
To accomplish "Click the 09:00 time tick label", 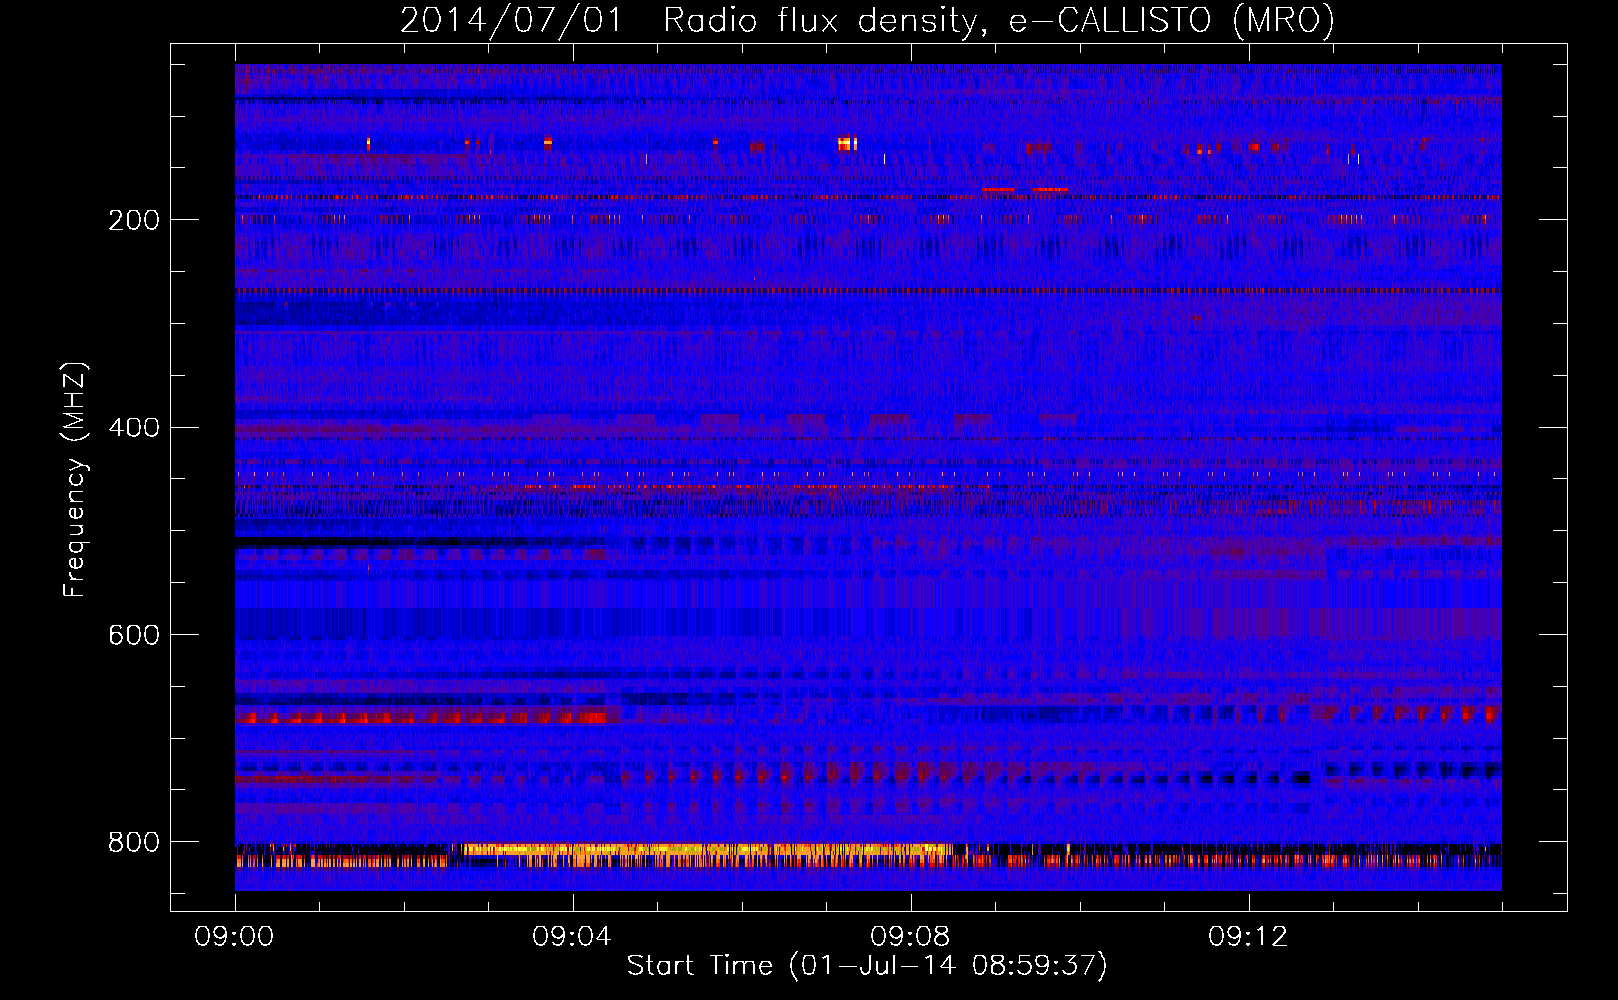I will tap(234, 937).
